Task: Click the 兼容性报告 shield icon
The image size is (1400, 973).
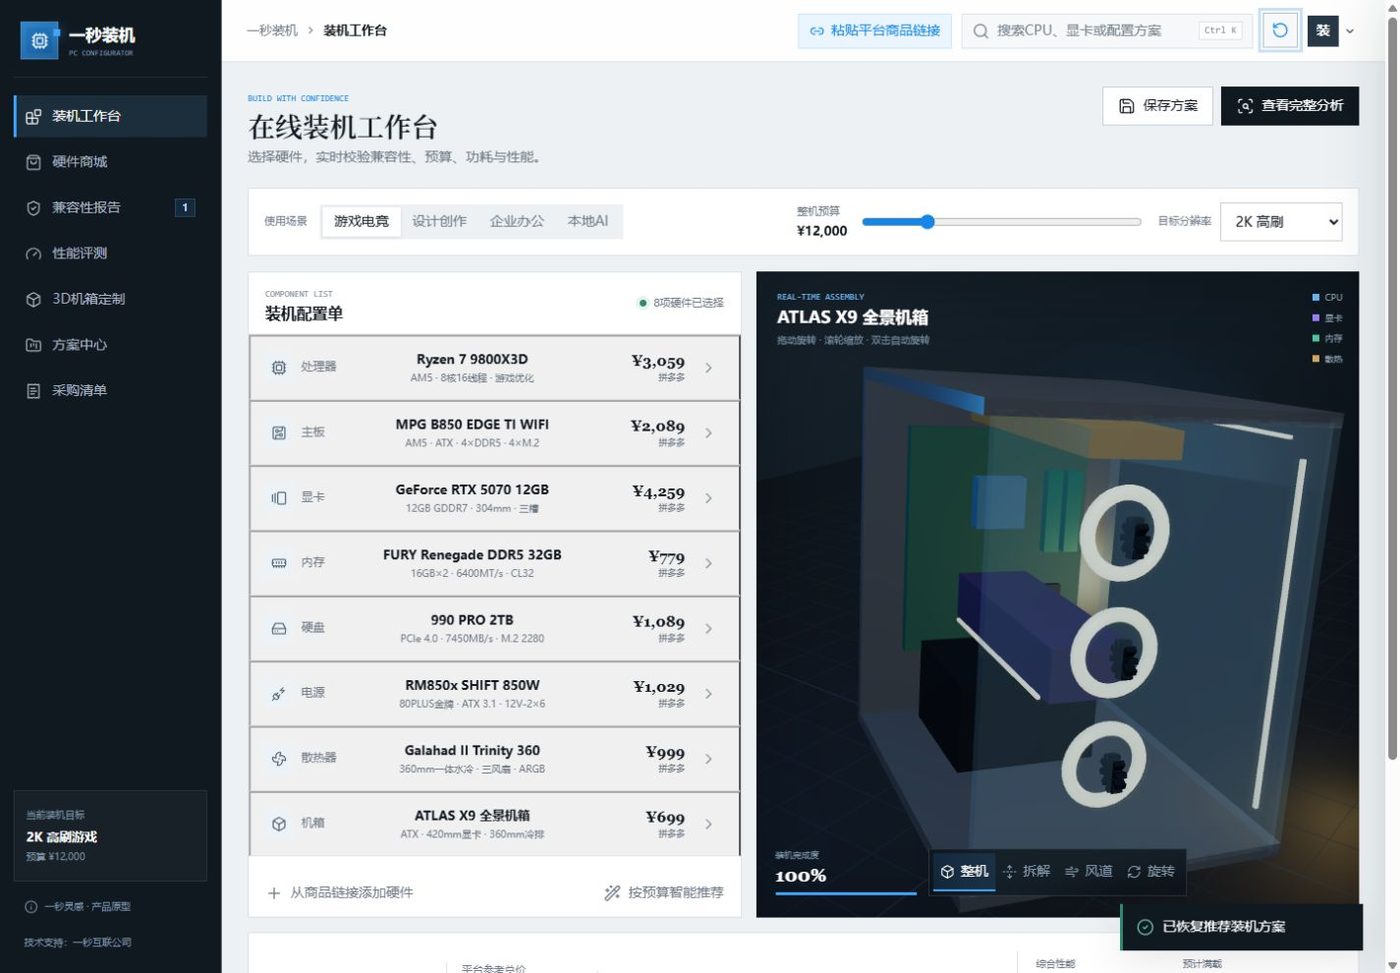Action: click(33, 208)
